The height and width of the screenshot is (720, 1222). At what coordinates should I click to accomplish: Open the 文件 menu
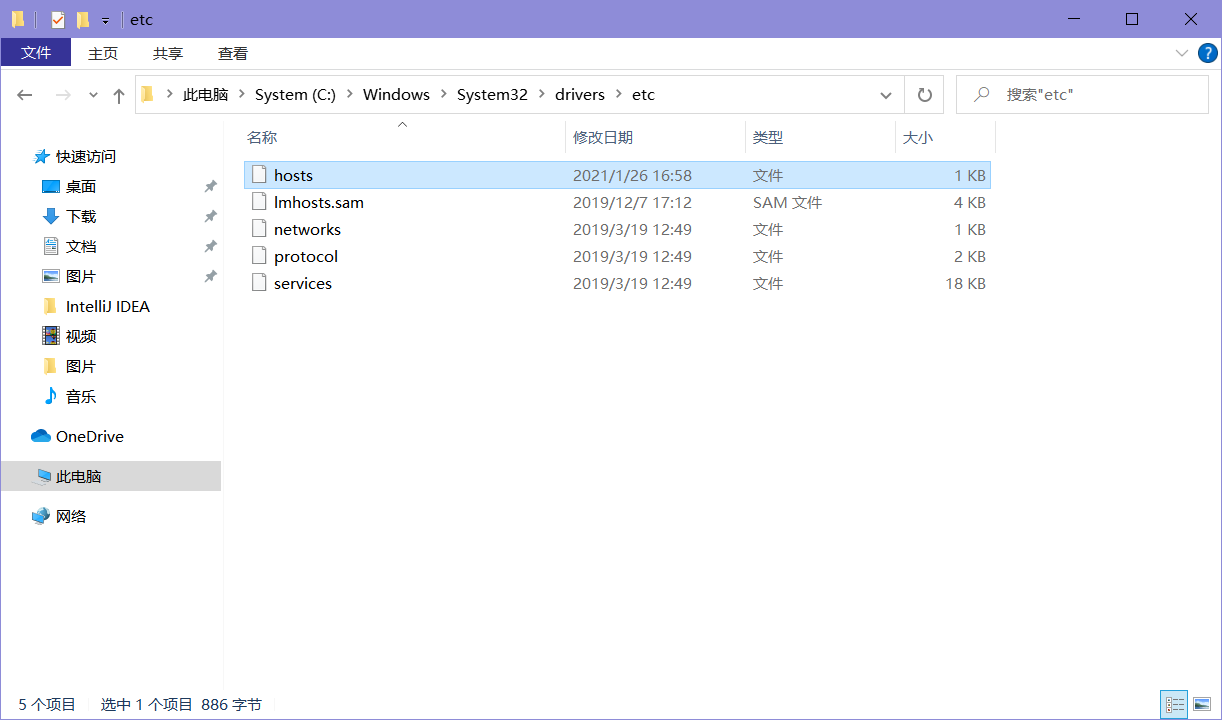(x=36, y=53)
